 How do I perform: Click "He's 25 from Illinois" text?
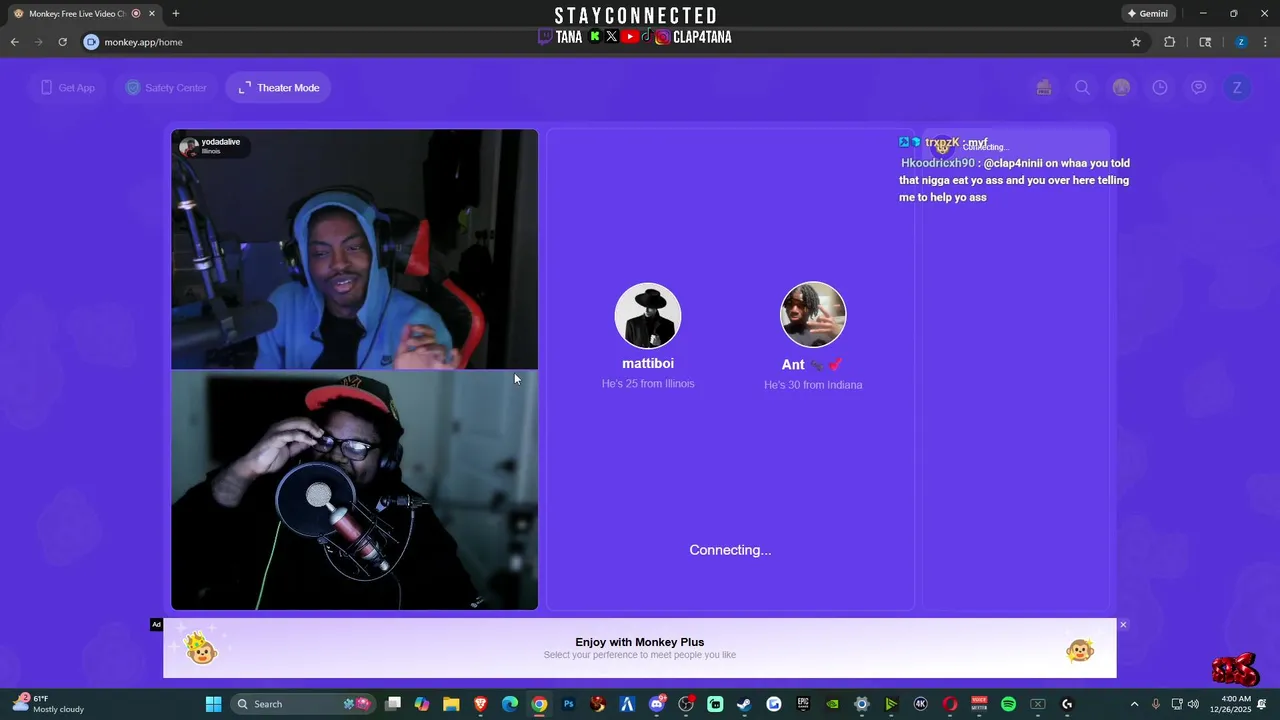click(x=648, y=384)
